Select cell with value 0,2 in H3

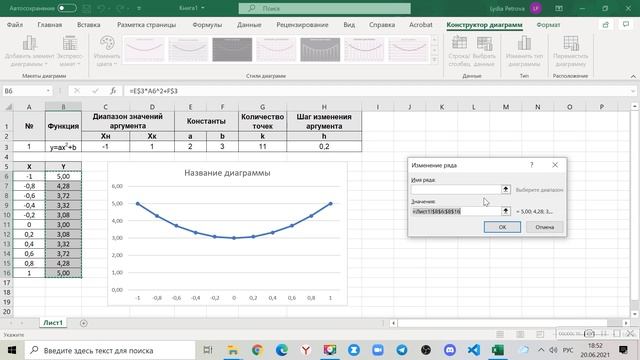[x=324, y=147]
